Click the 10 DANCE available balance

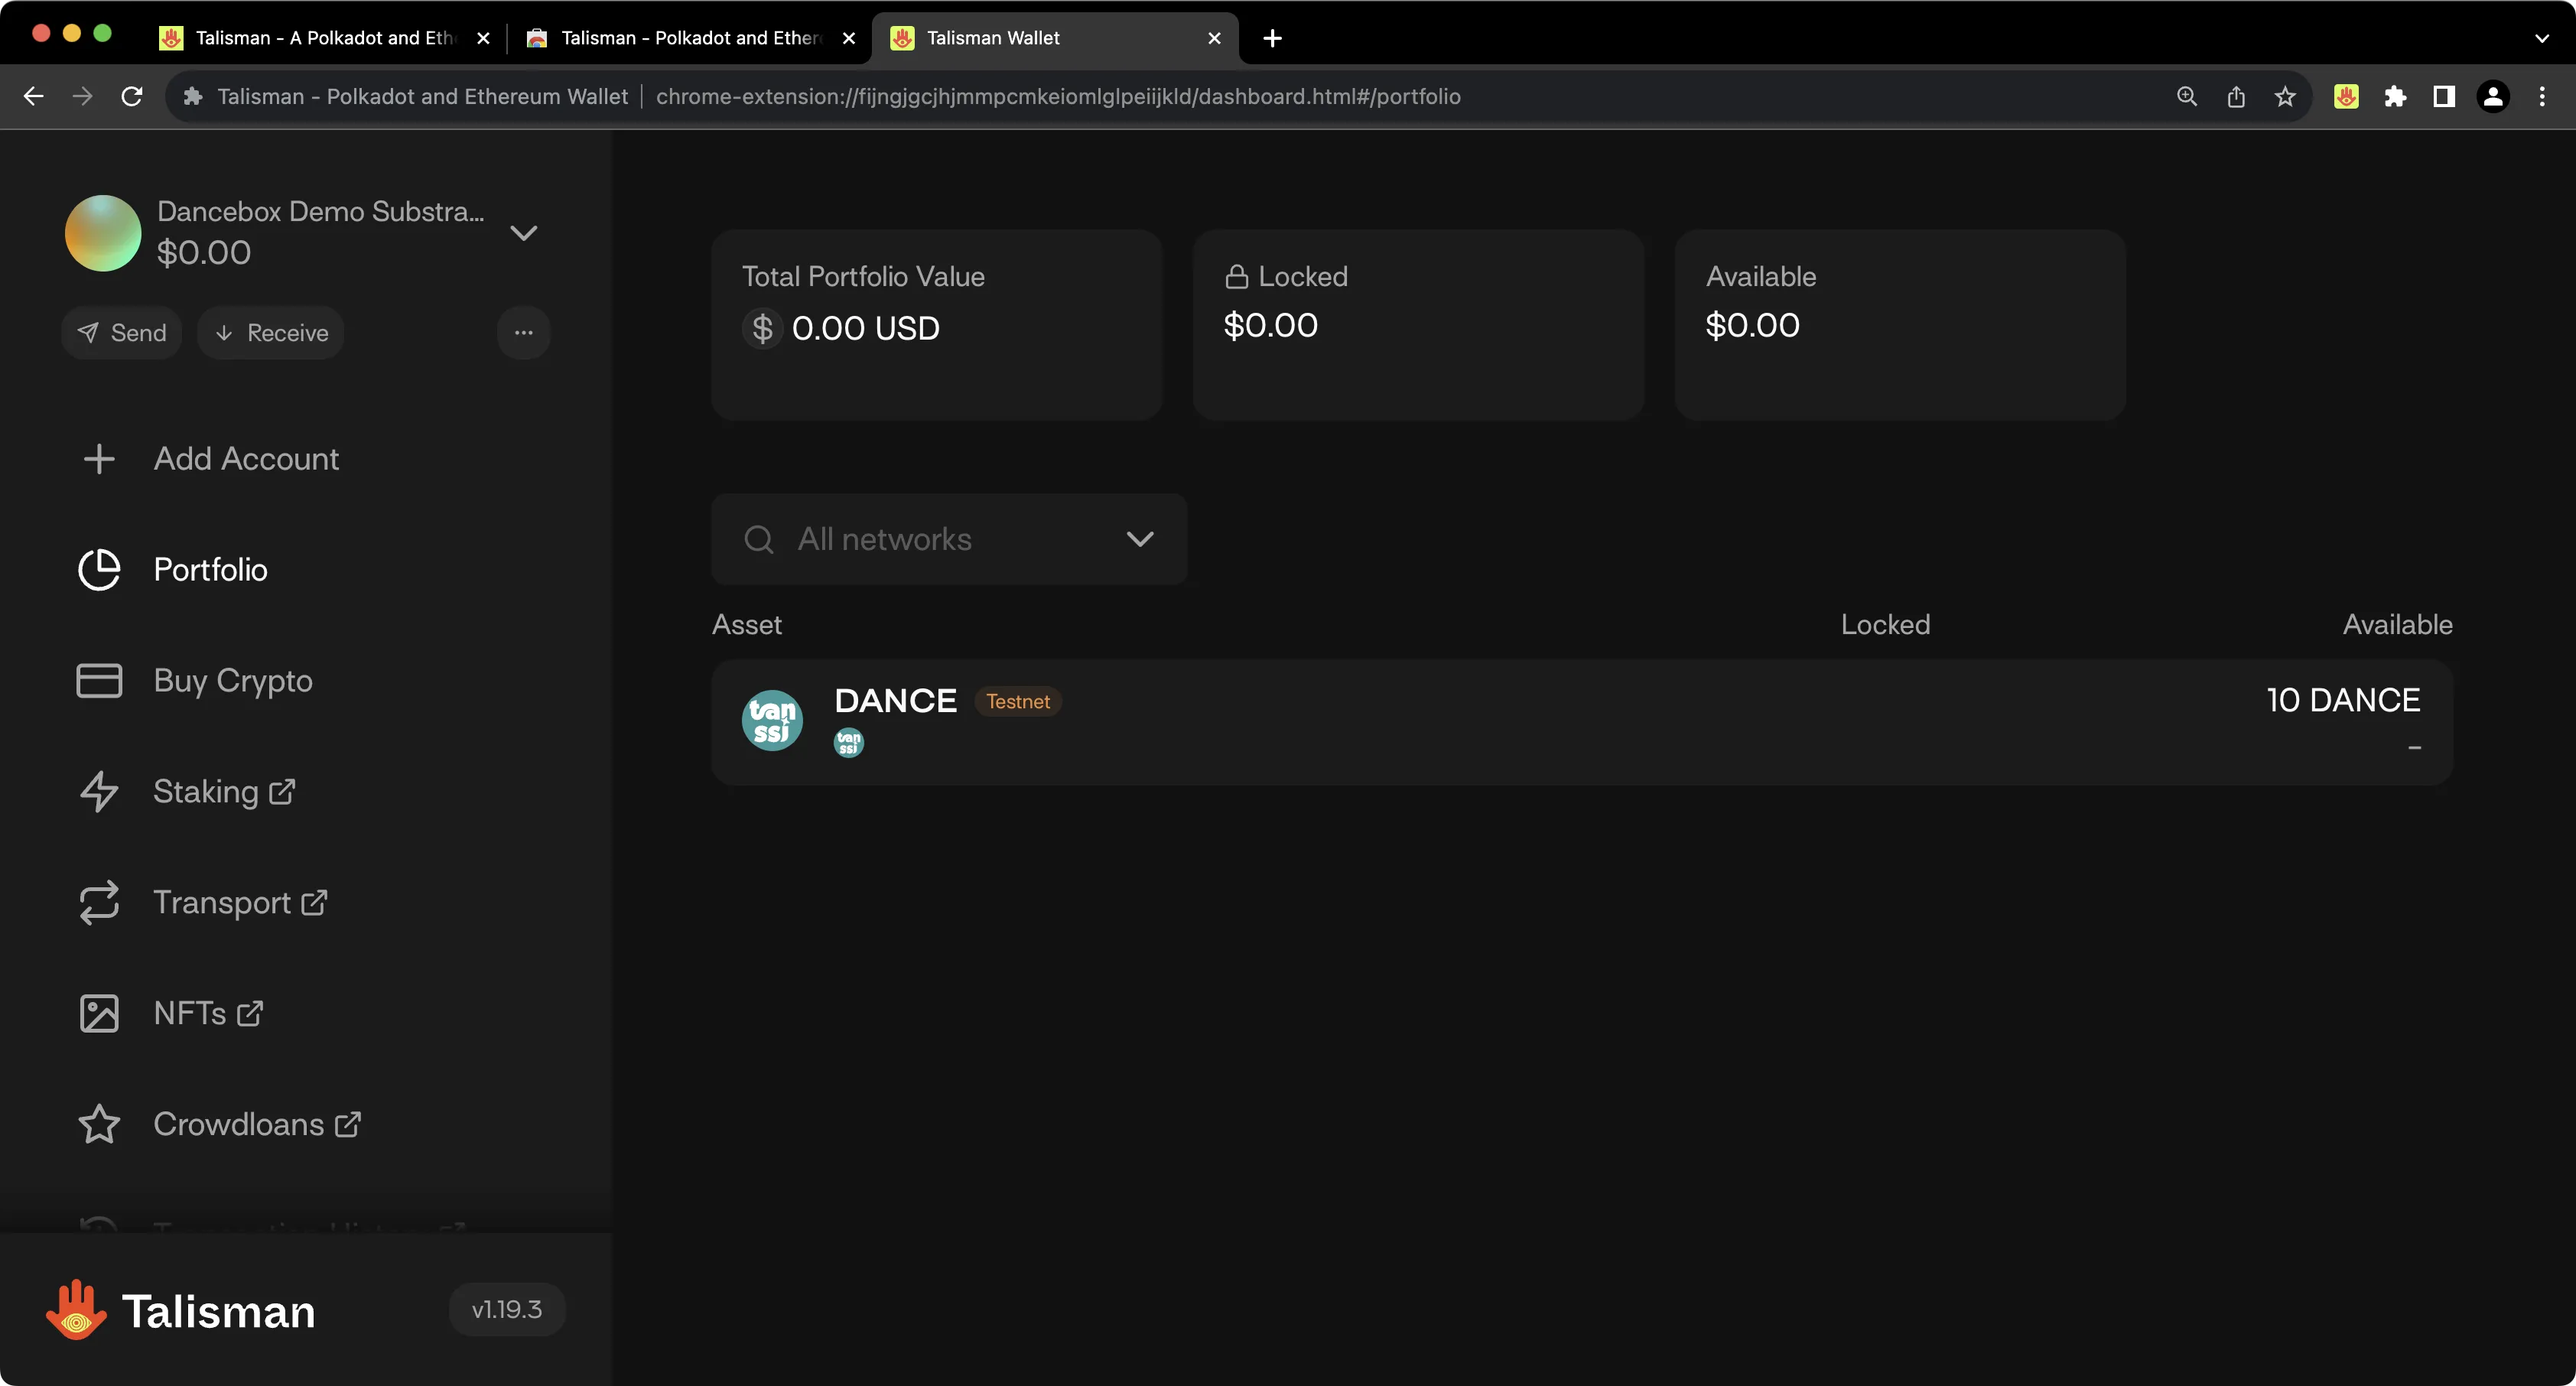click(2343, 700)
